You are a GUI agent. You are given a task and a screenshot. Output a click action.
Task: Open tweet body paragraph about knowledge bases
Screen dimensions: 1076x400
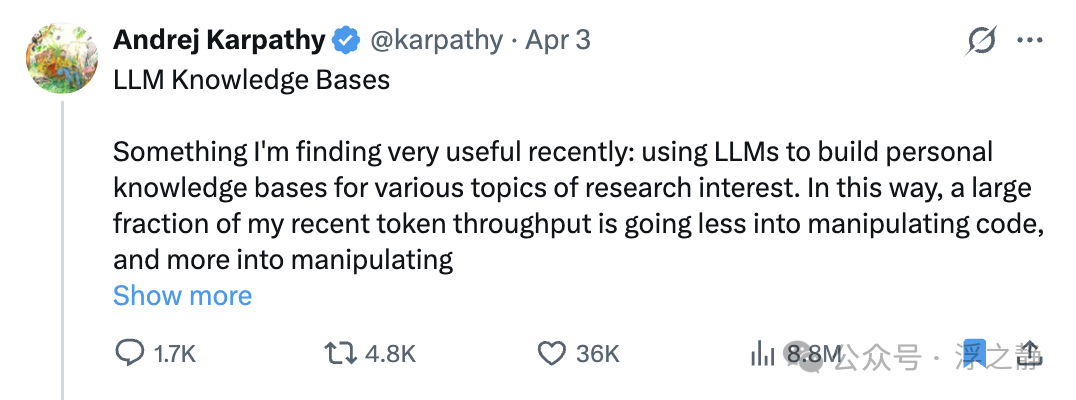[578, 206]
